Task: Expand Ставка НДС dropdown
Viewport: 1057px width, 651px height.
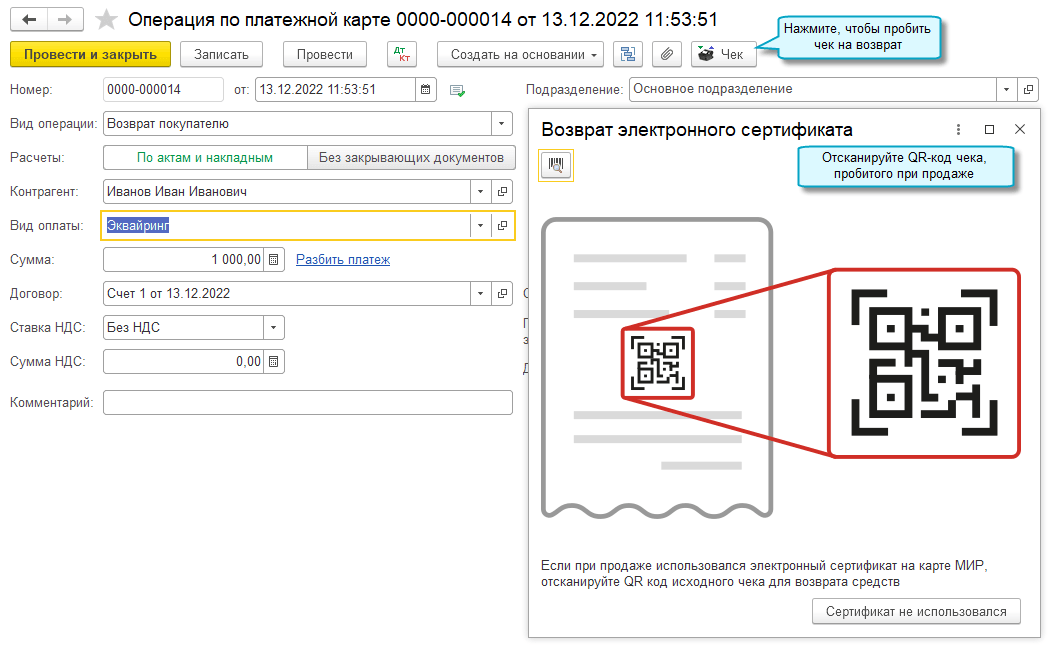Action: [274, 328]
